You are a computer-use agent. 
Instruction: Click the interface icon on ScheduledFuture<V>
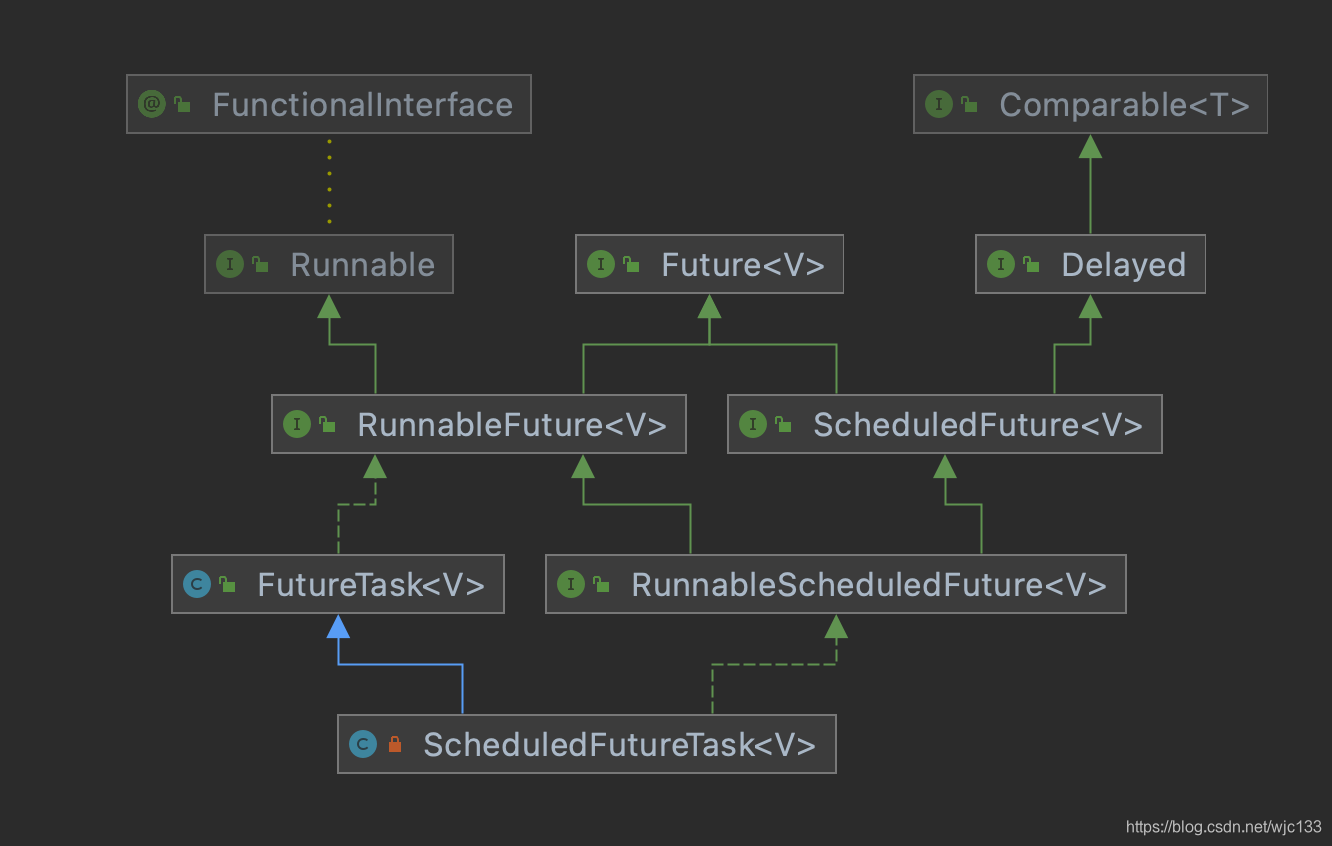coord(753,424)
